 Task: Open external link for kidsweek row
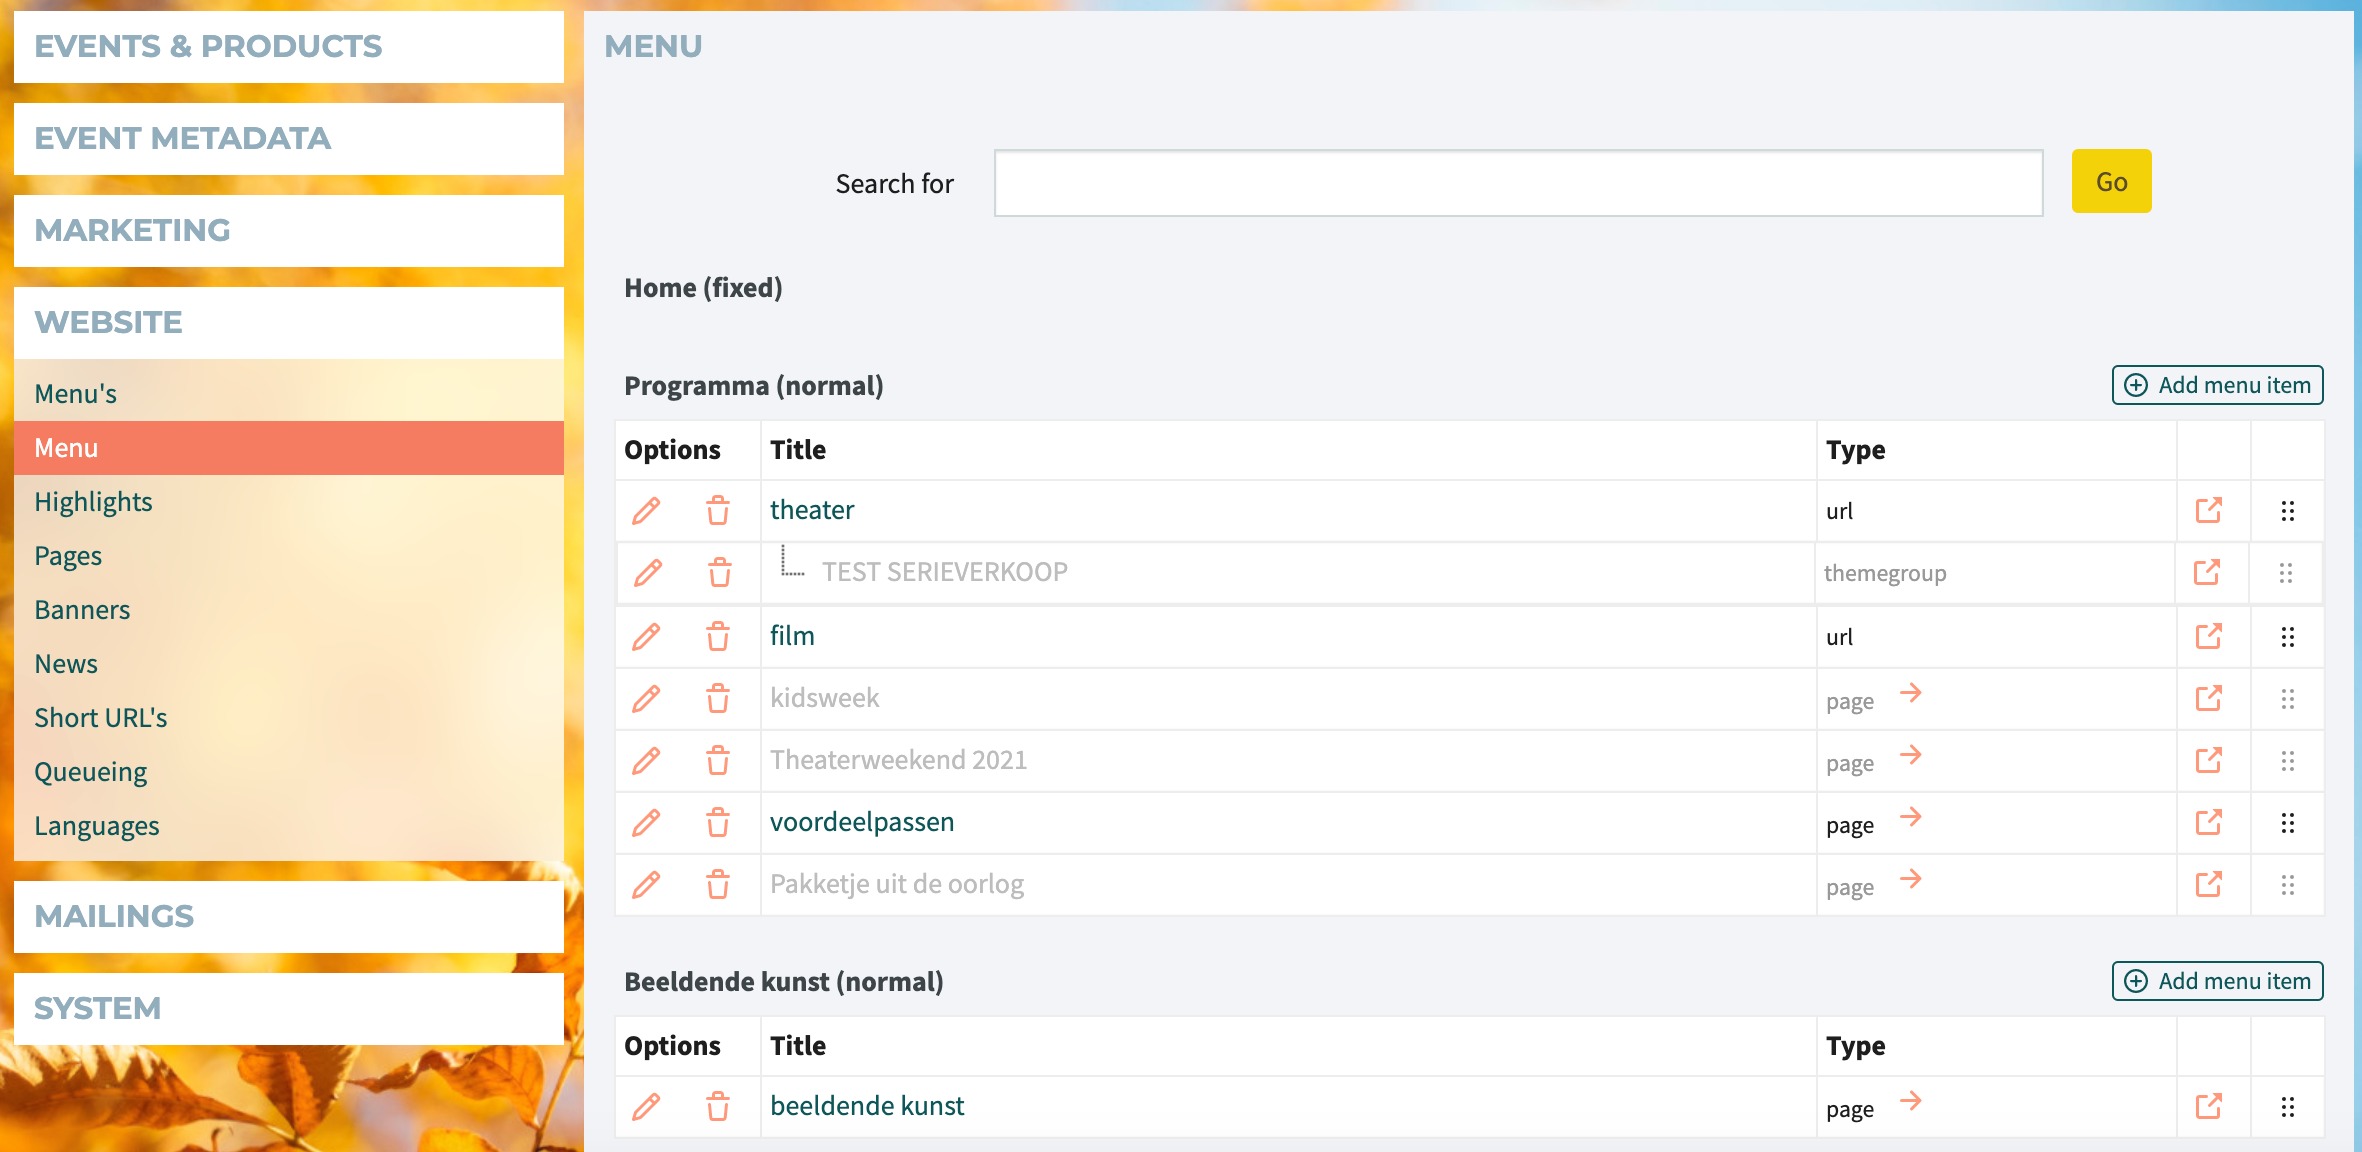[2208, 698]
